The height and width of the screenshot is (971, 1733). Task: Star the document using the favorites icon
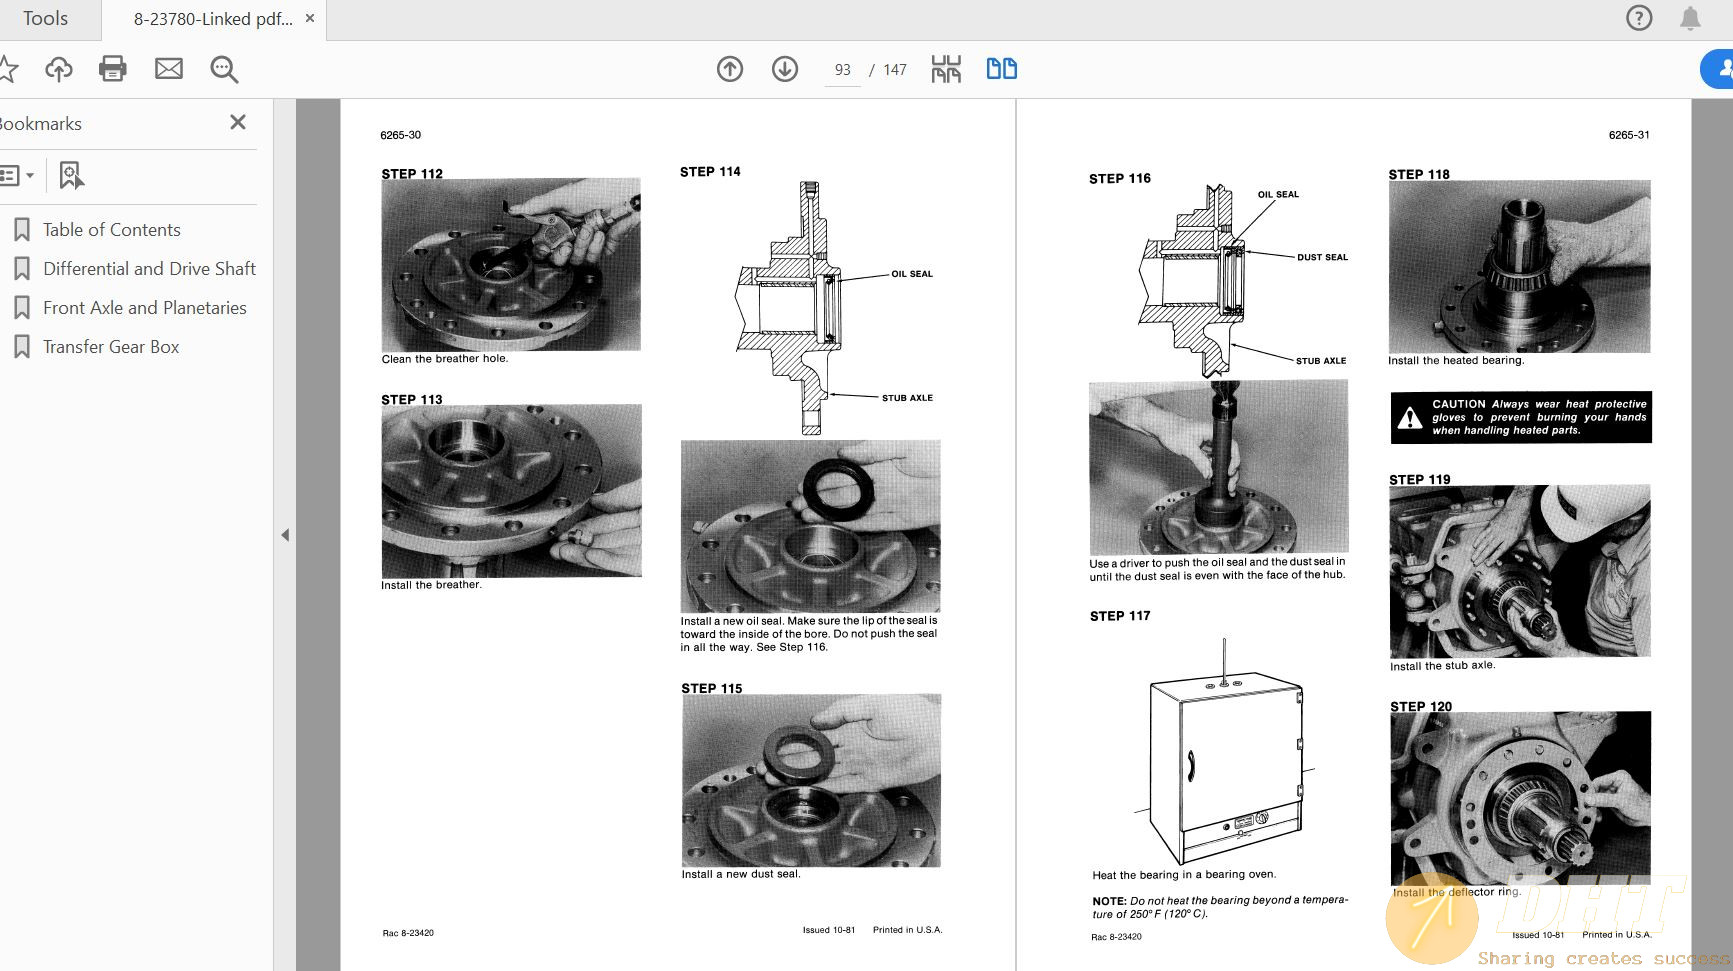[9, 68]
